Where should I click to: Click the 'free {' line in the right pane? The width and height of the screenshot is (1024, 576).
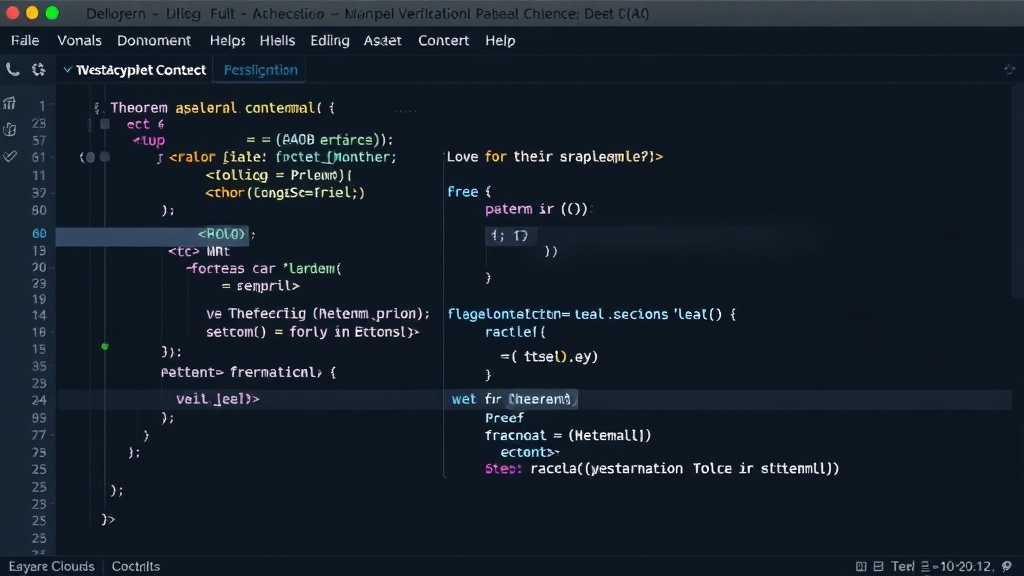[x=469, y=192]
